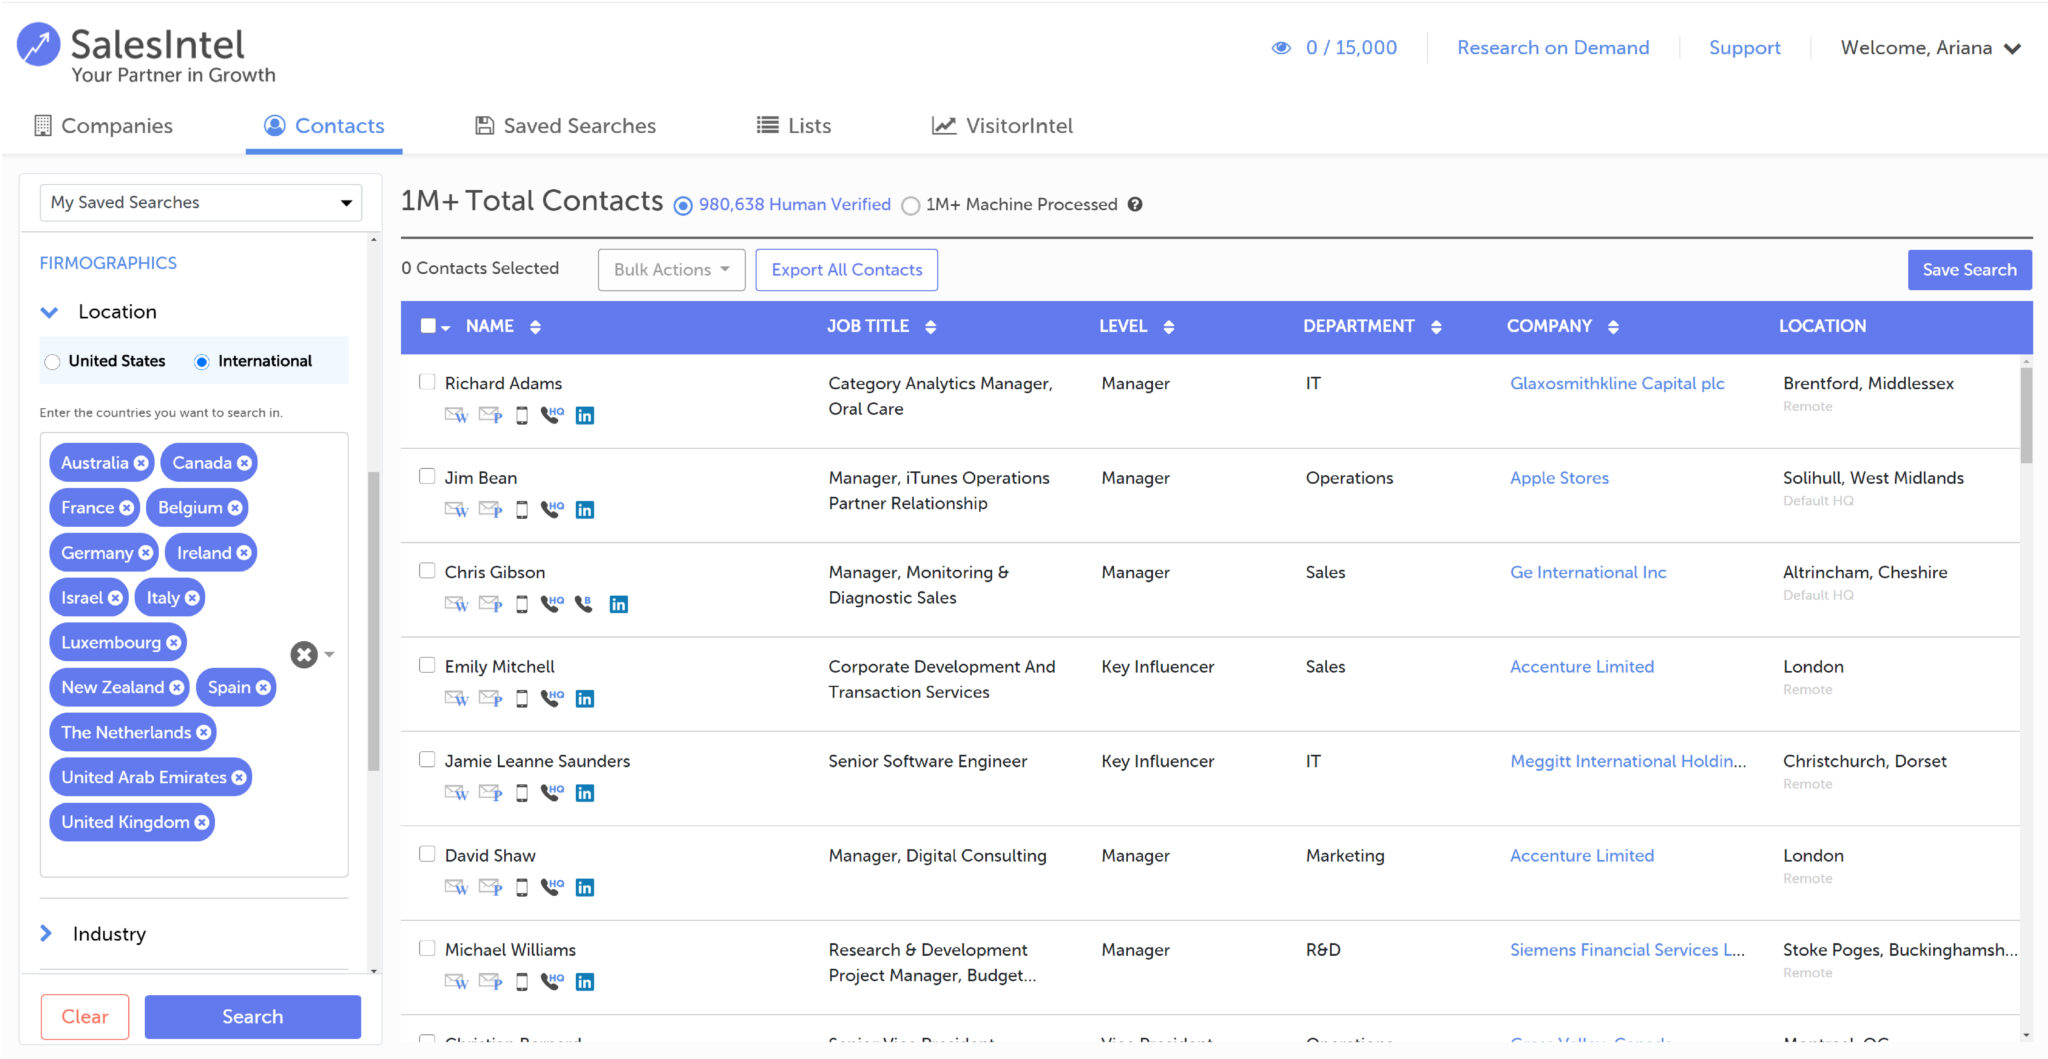Open Michael Williams' LinkedIn icon
Screen dimensions: 2048x1059
tap(585, 982)
